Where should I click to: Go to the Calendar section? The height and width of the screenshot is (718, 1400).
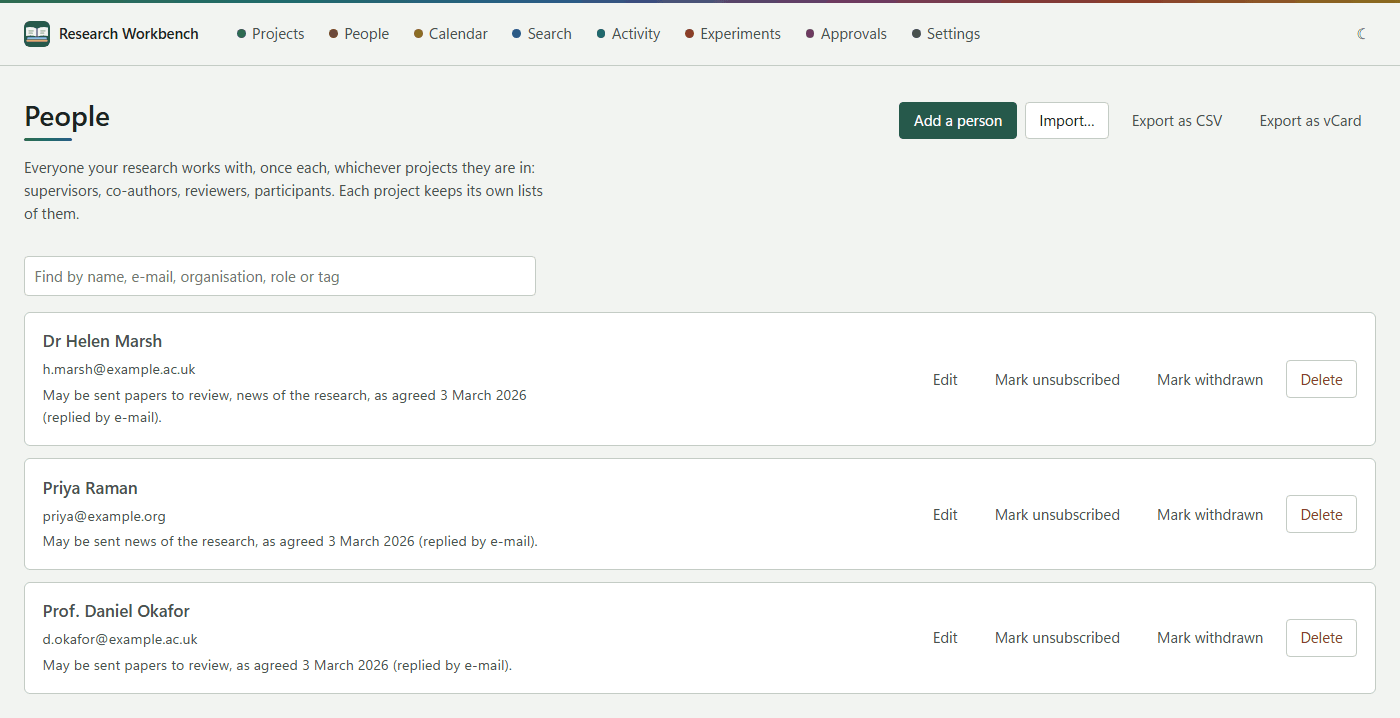[x=451, y=34]
